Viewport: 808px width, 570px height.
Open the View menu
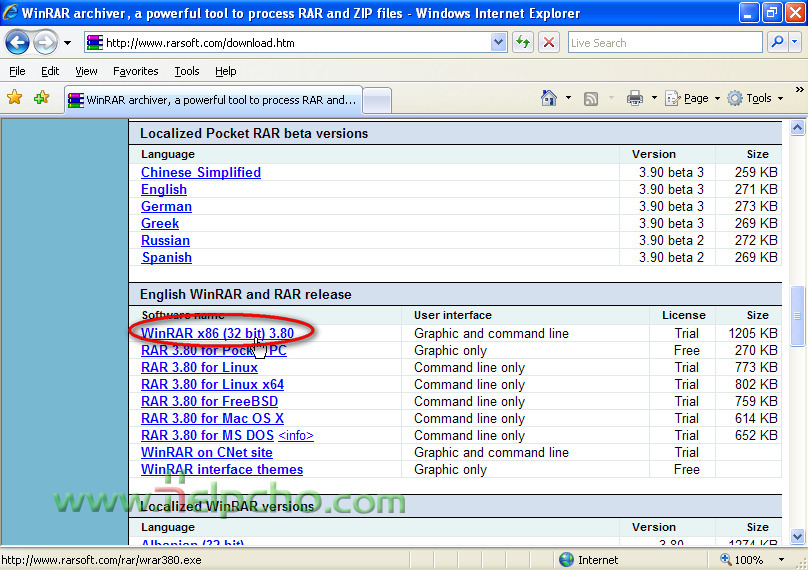tap(86, 71)
